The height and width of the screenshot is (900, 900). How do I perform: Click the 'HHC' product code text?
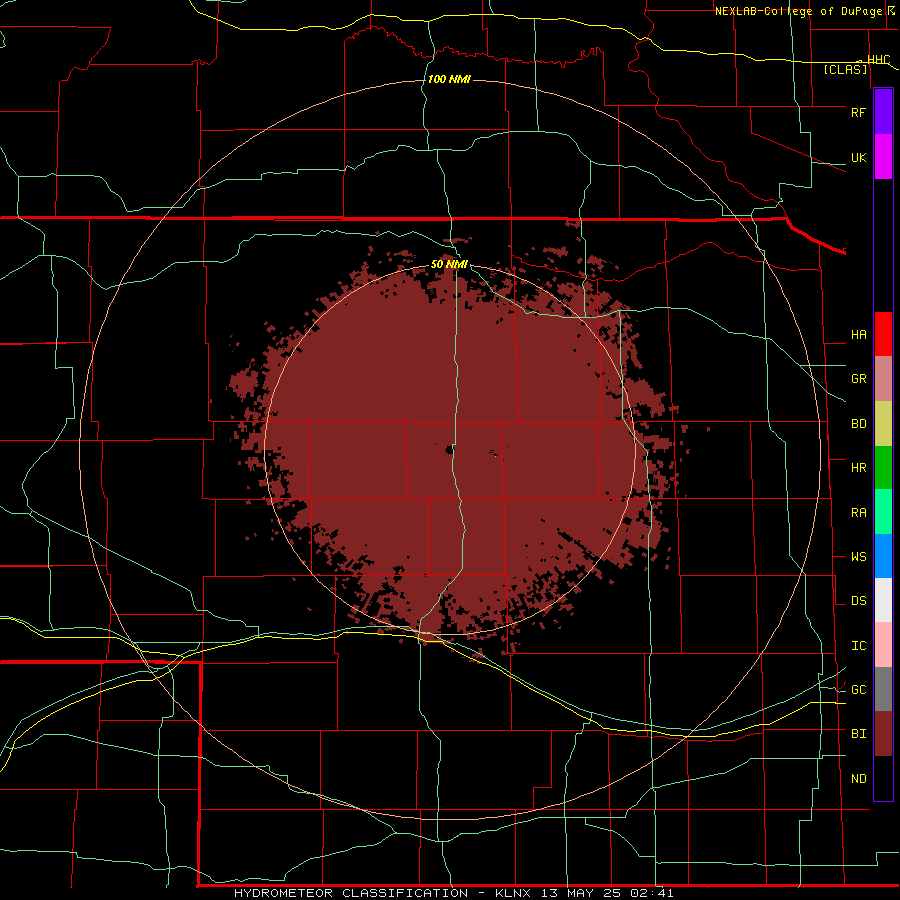coord(878,60)
